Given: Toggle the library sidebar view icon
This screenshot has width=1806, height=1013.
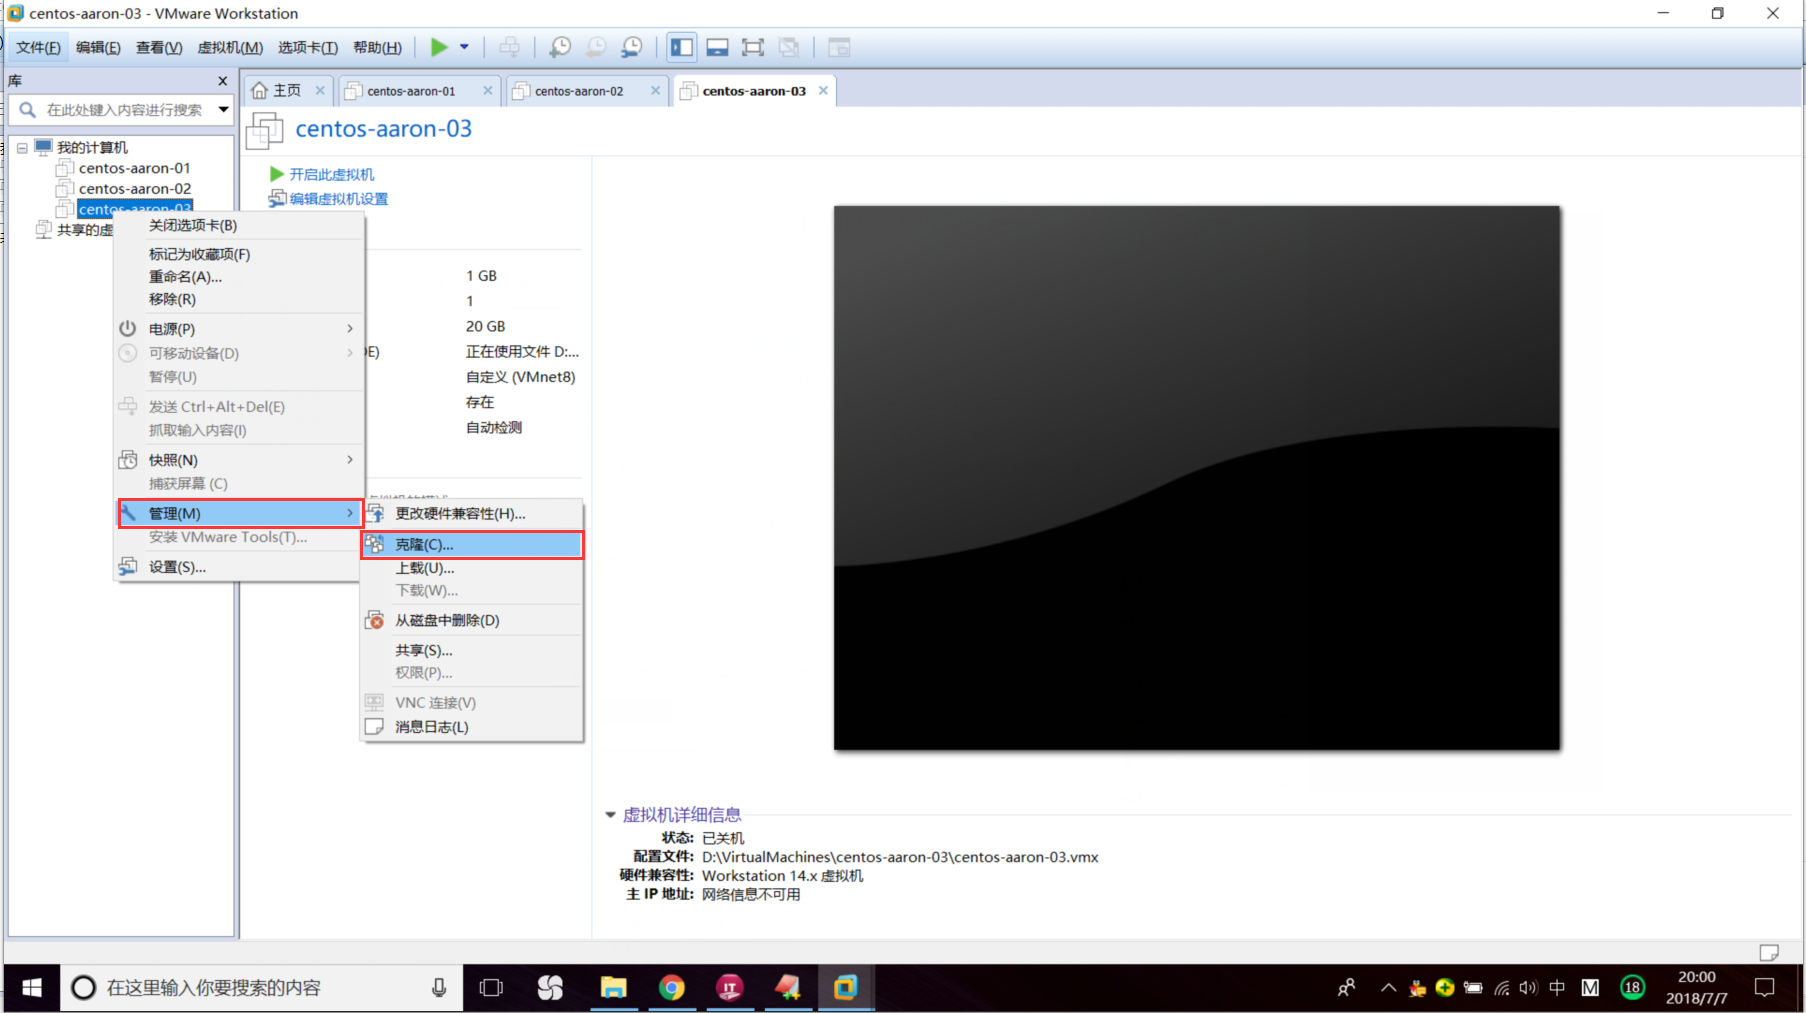Looking at the screenshot, I should click(x=682, y=47).
